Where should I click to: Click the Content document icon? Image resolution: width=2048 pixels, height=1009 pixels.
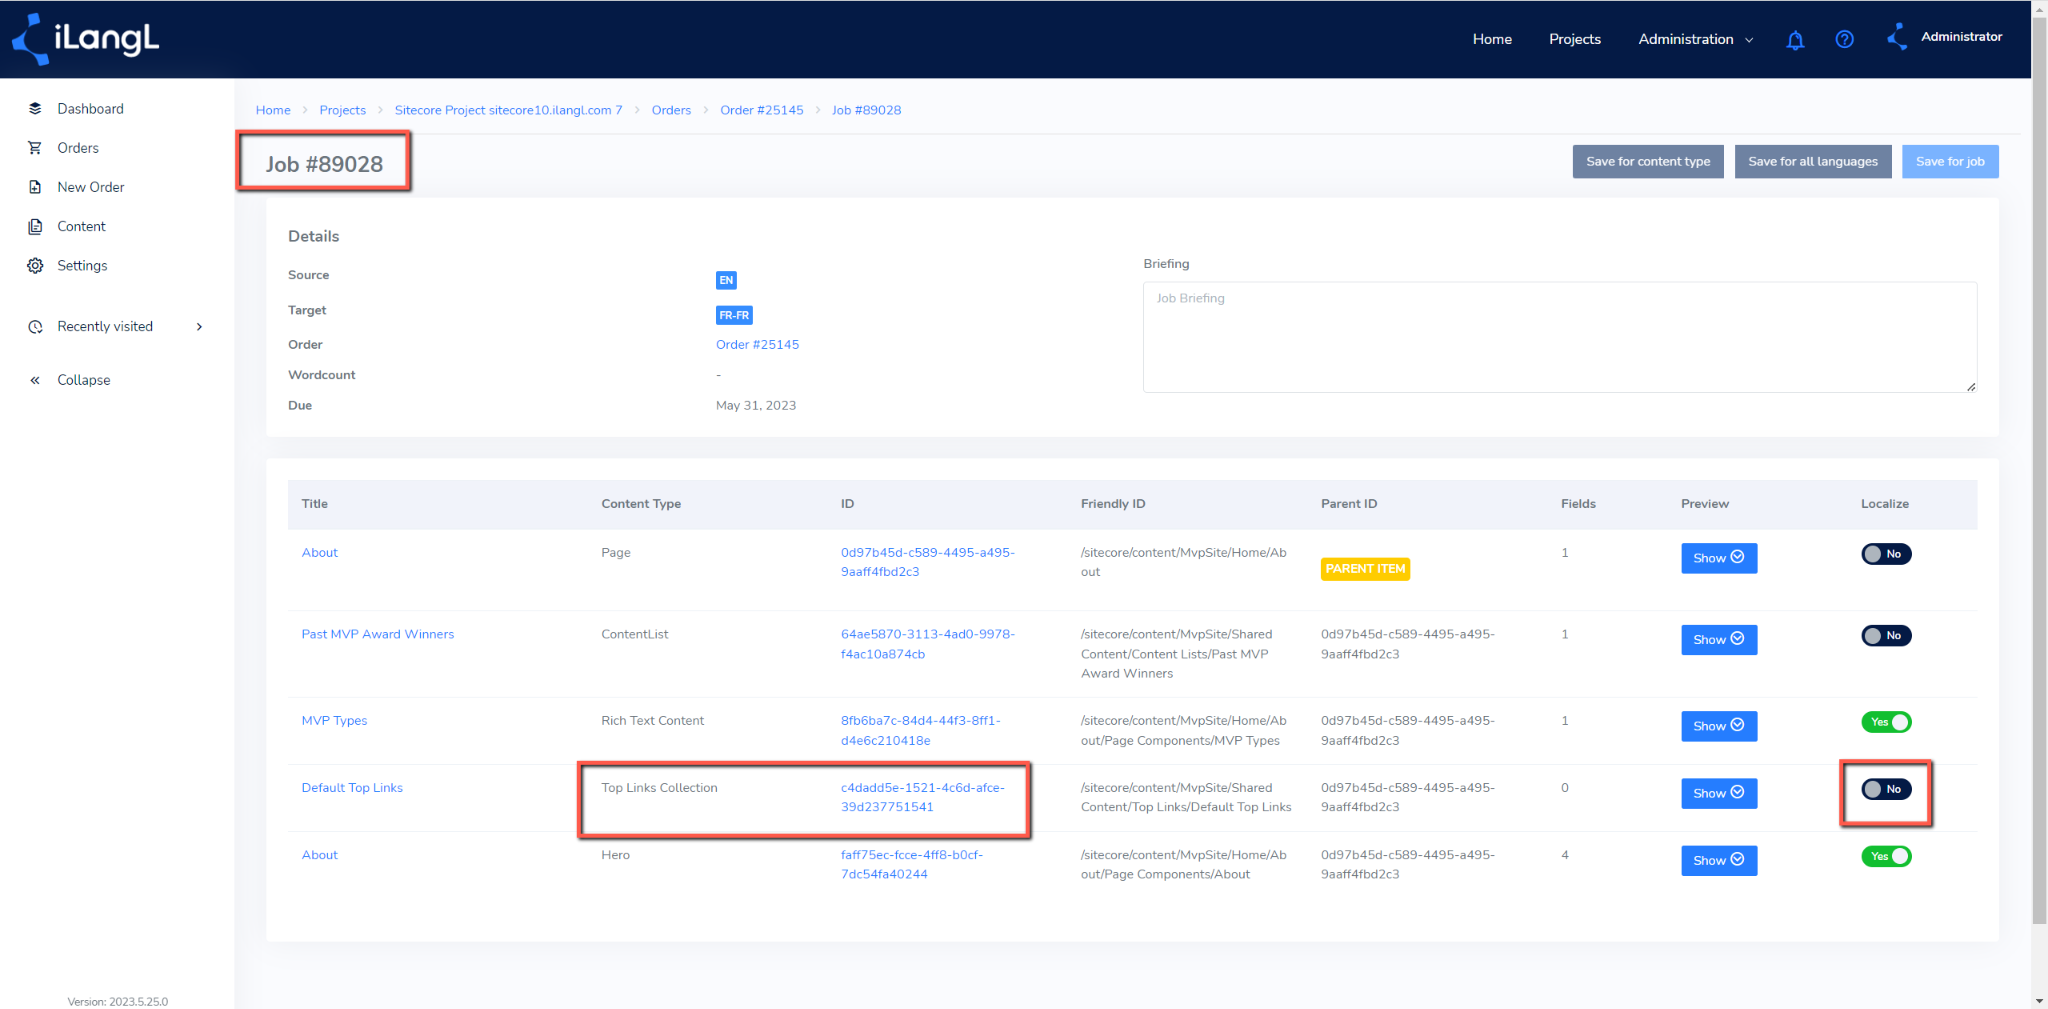(35, 226)
